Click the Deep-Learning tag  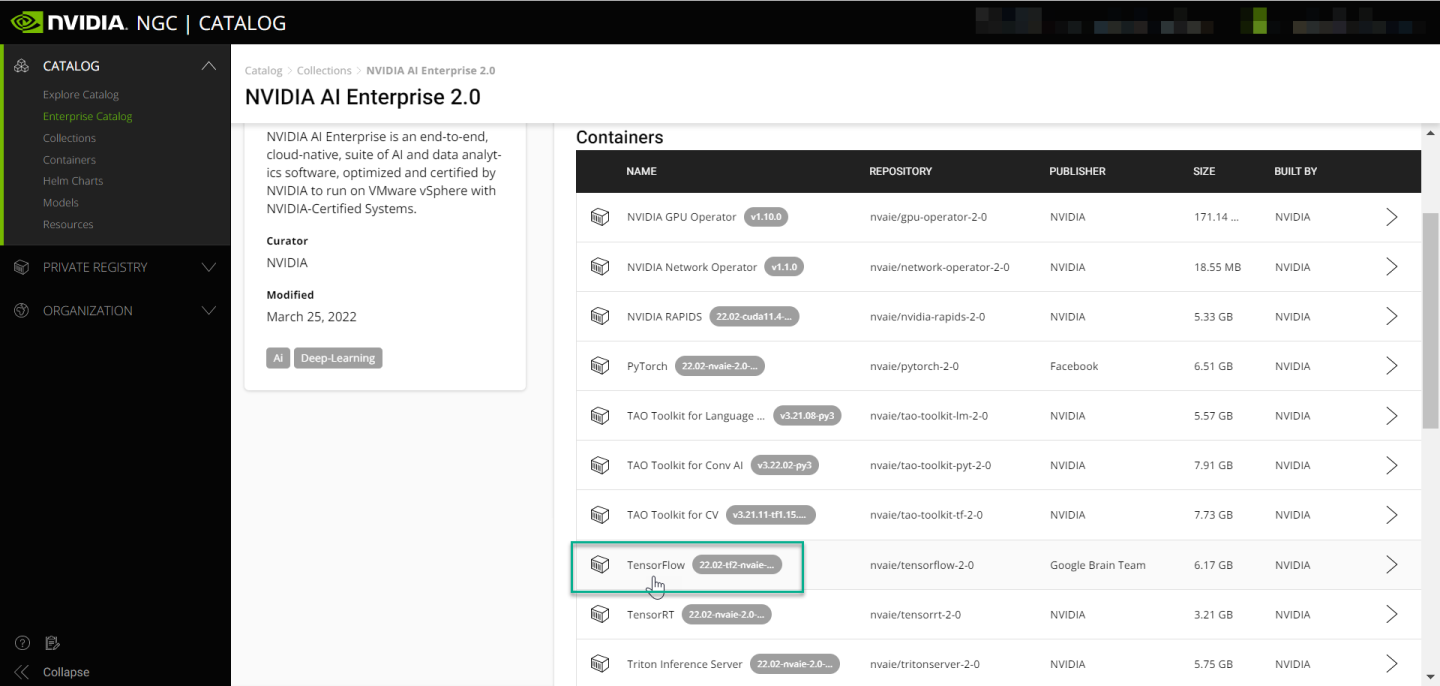tap(338, 358)
